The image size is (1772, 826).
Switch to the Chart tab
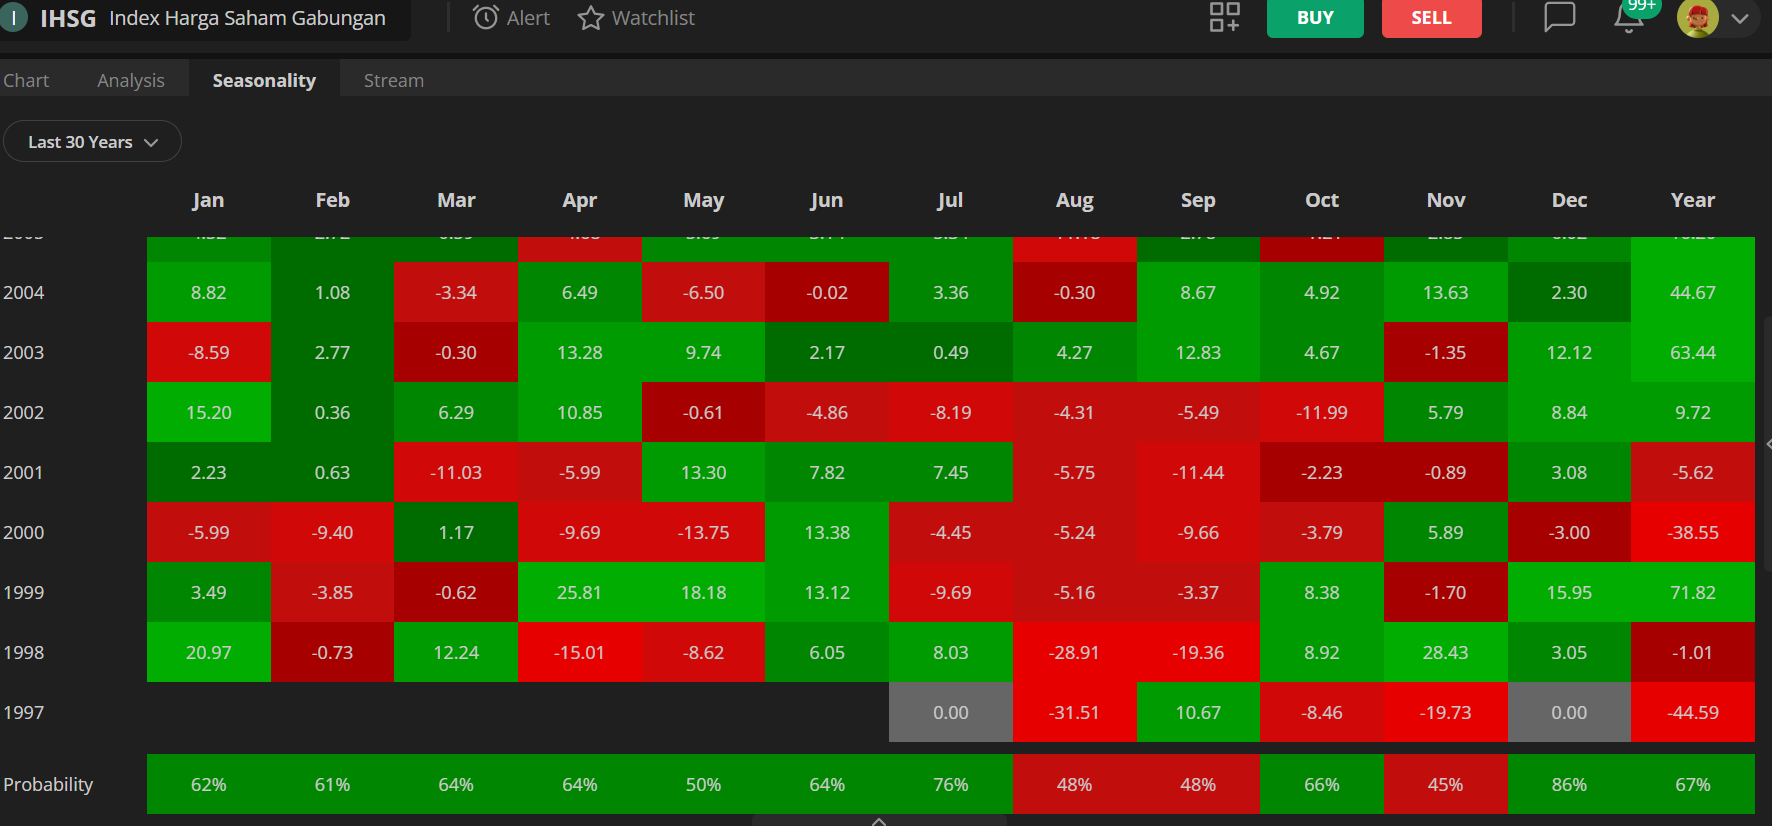coord(26,80)
